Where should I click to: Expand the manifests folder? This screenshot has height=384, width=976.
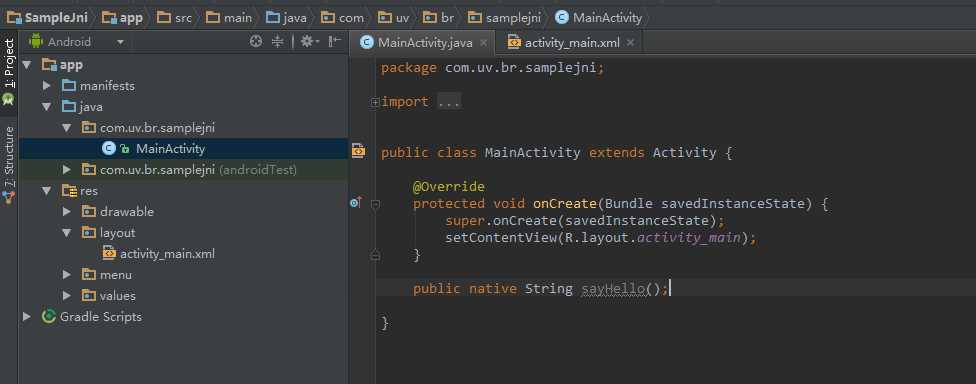pos(47,86)
